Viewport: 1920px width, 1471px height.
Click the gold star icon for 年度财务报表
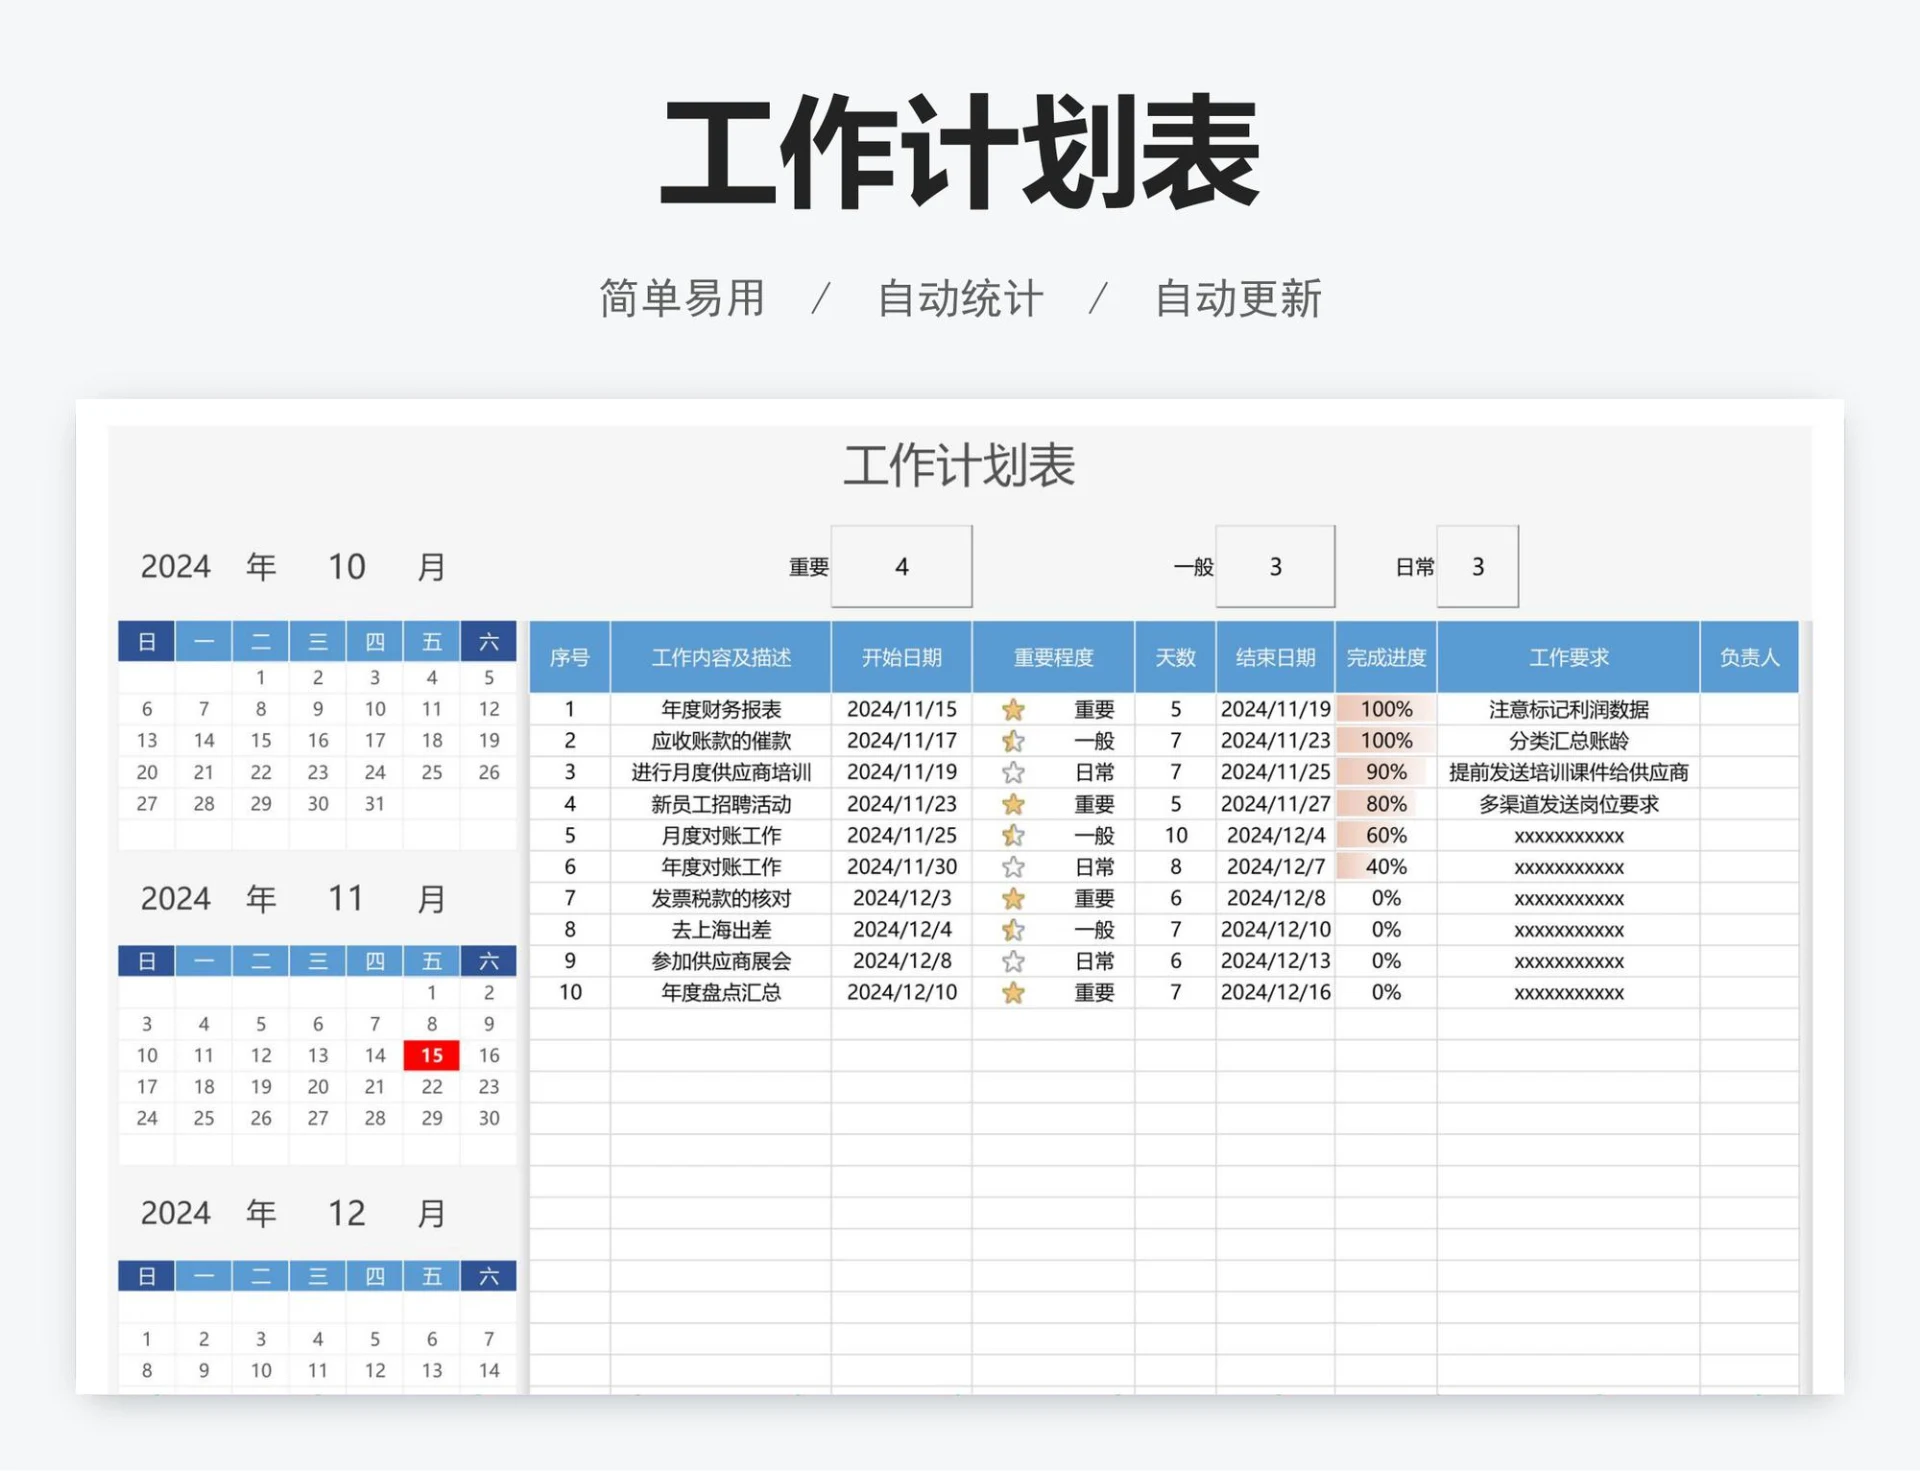pos(1014,710)
